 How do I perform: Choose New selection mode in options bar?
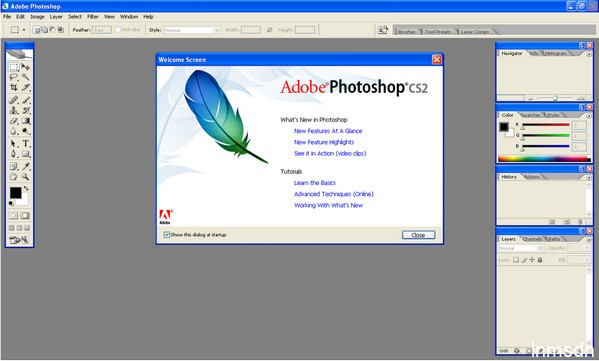click(37, 30)
